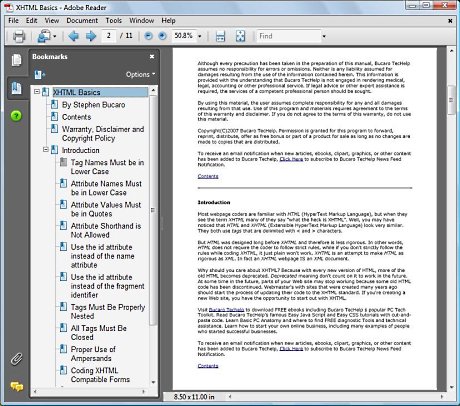Click bookmark icon beside Contents
Screen dimensions: 460x406
[x=54, y=117]
